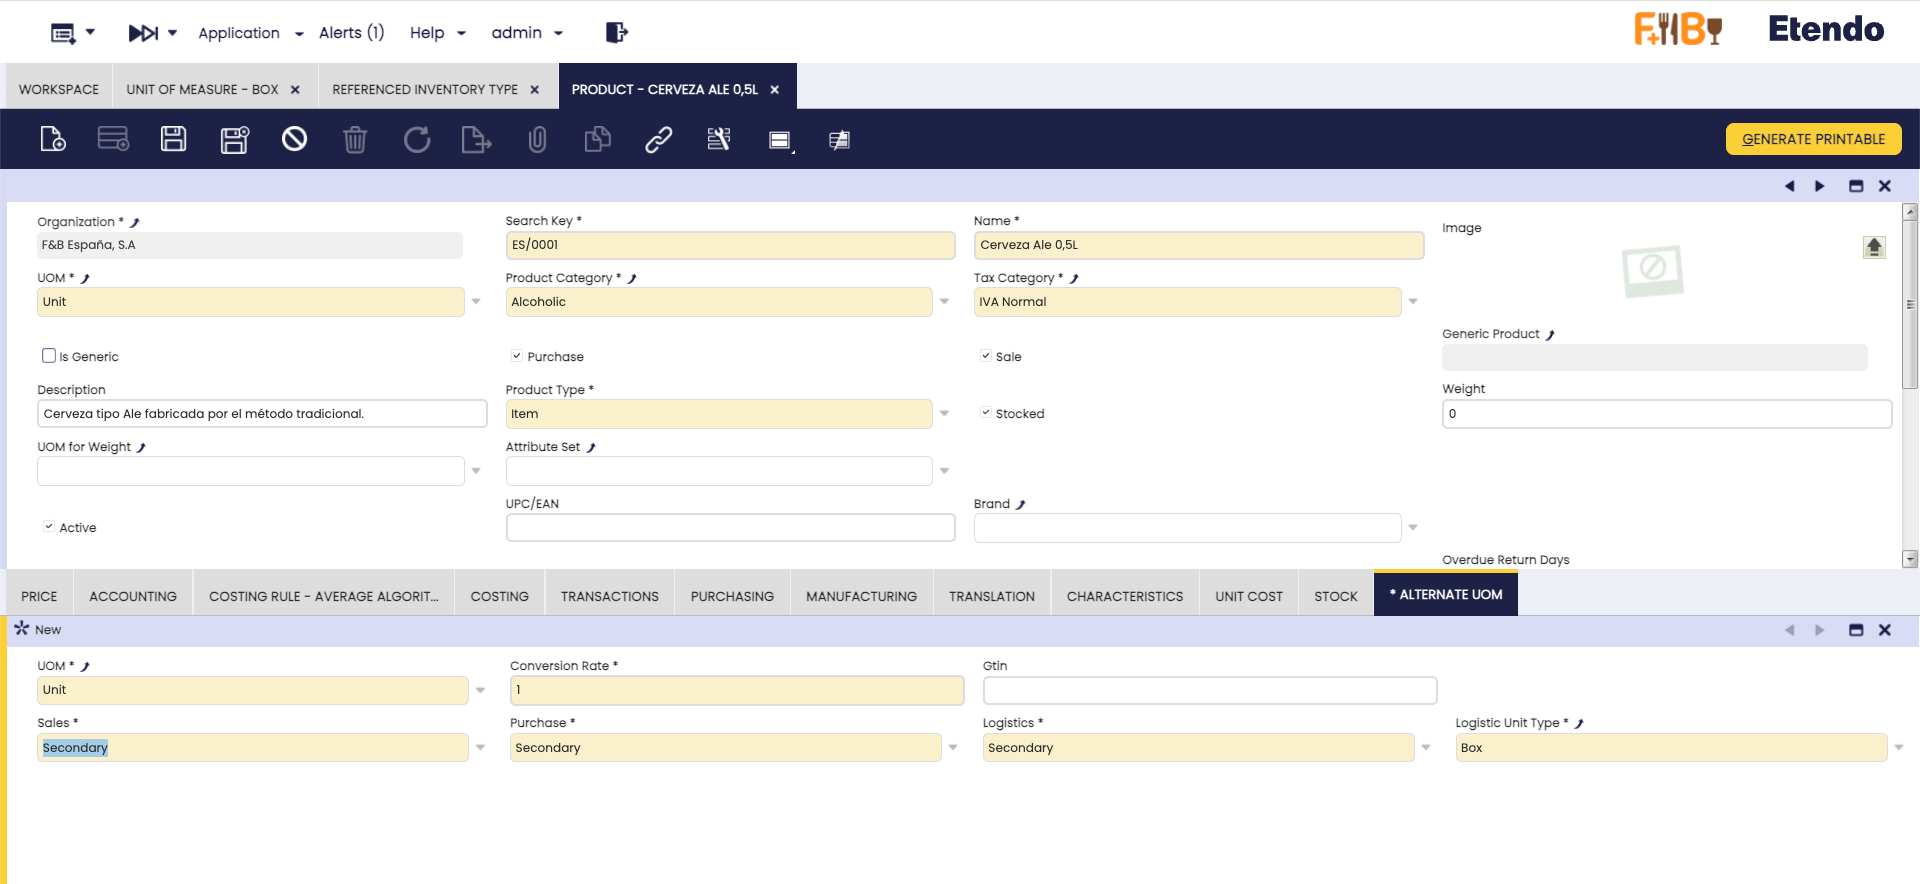This screenshot has width=1920, height=884.
Task: Upload product image with arrow icon
Action: [x=1874, y=247]
